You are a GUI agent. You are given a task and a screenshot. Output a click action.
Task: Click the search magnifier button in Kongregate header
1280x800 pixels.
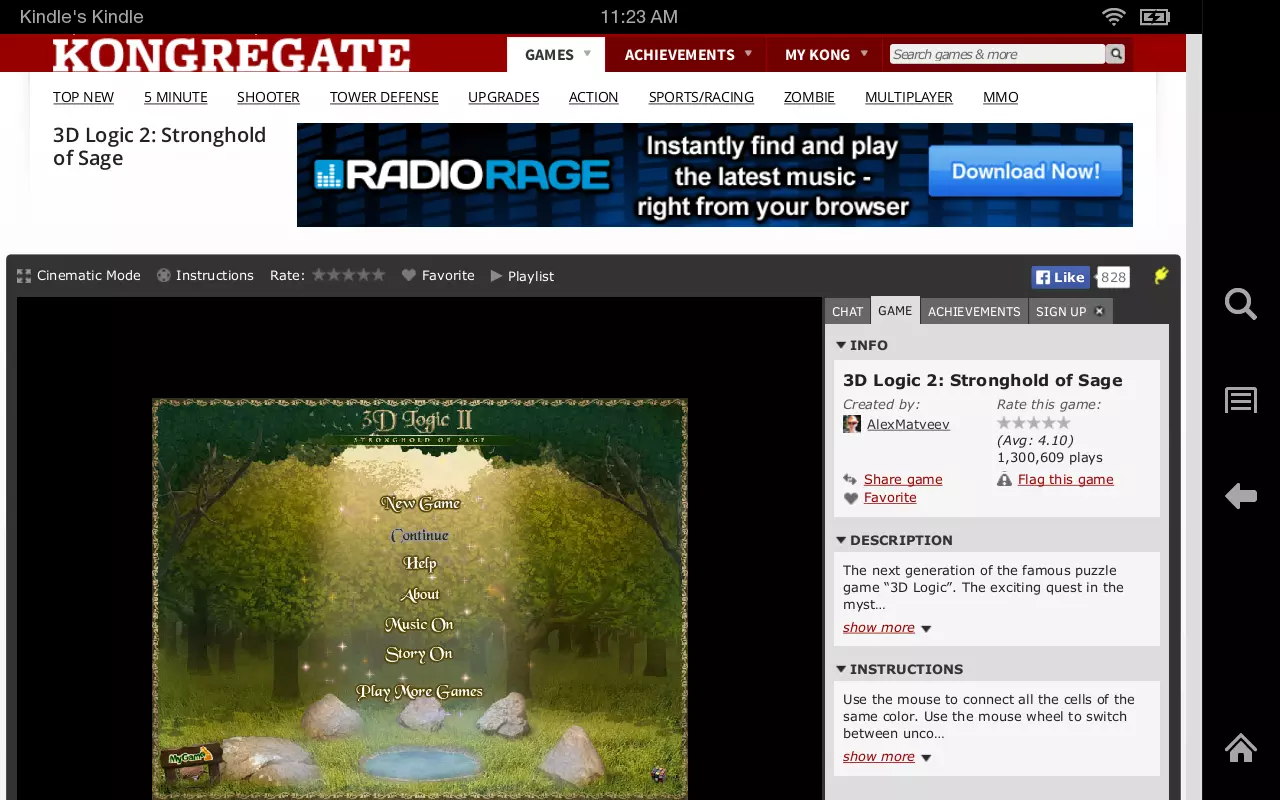click(1116, 54)
